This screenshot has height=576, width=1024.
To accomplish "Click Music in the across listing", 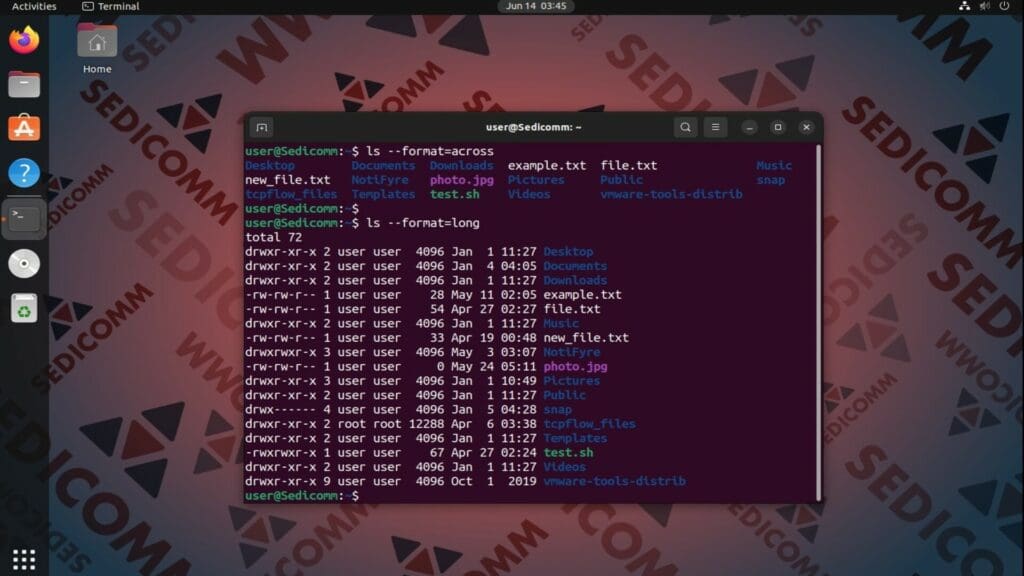I will tap(774, 165).
